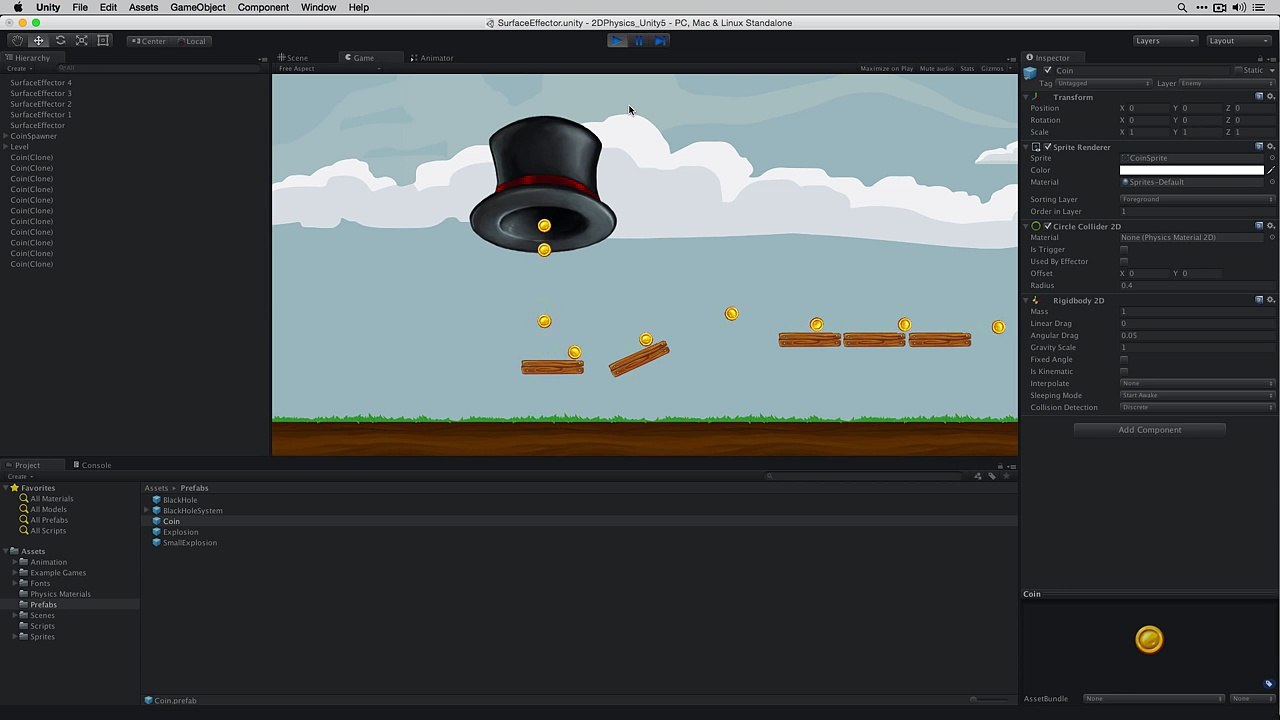Toggle the Static checkbox

1238,71
